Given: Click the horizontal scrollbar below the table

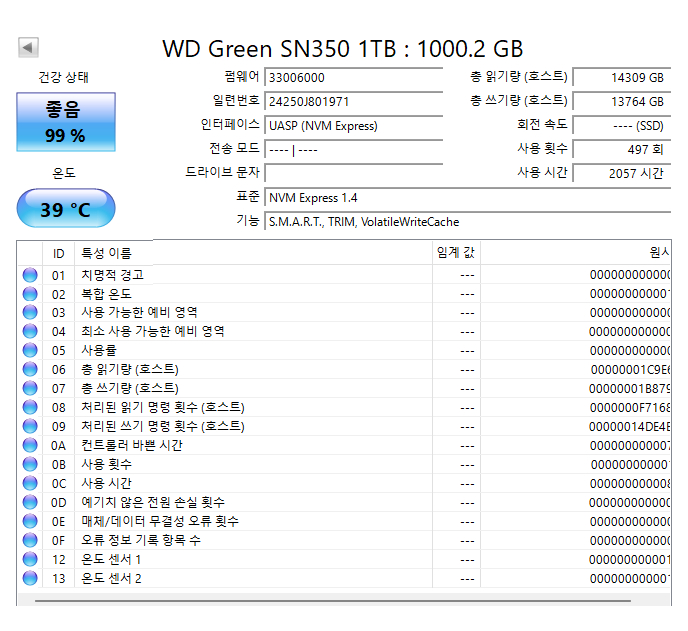Looking at the screenshot, I should [x=333, y=600].
